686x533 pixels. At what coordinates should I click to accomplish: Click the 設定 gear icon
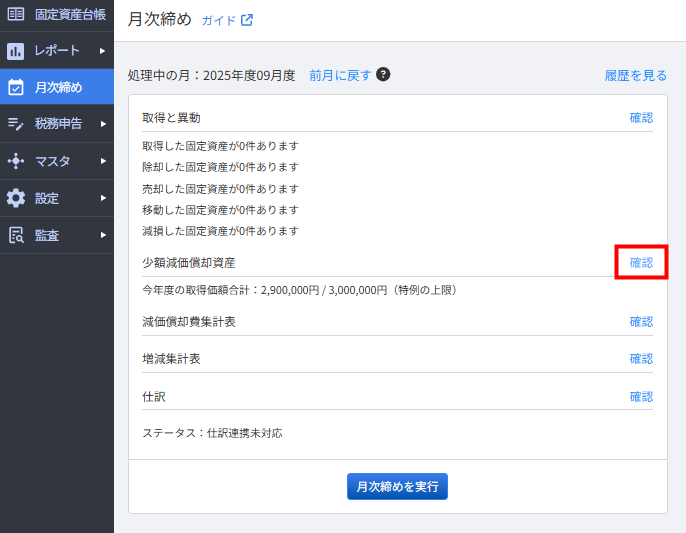coord(16,198)
